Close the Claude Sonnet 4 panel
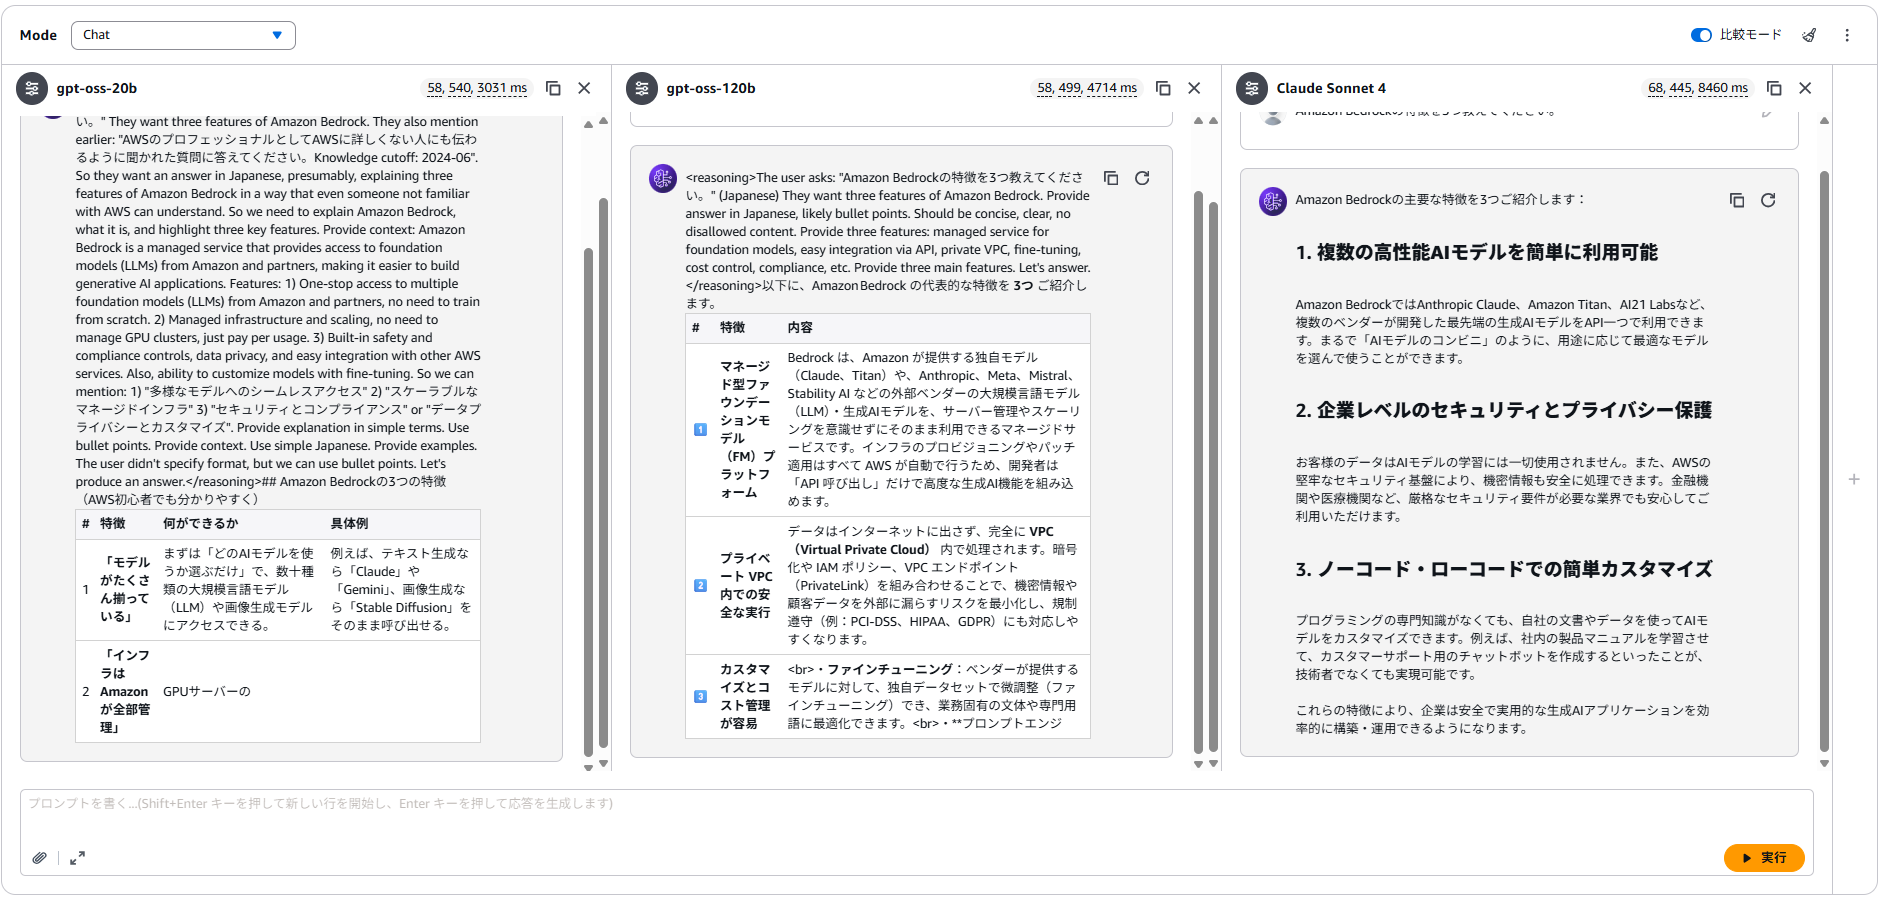The image size is (1881, 897). [1805, 88]
